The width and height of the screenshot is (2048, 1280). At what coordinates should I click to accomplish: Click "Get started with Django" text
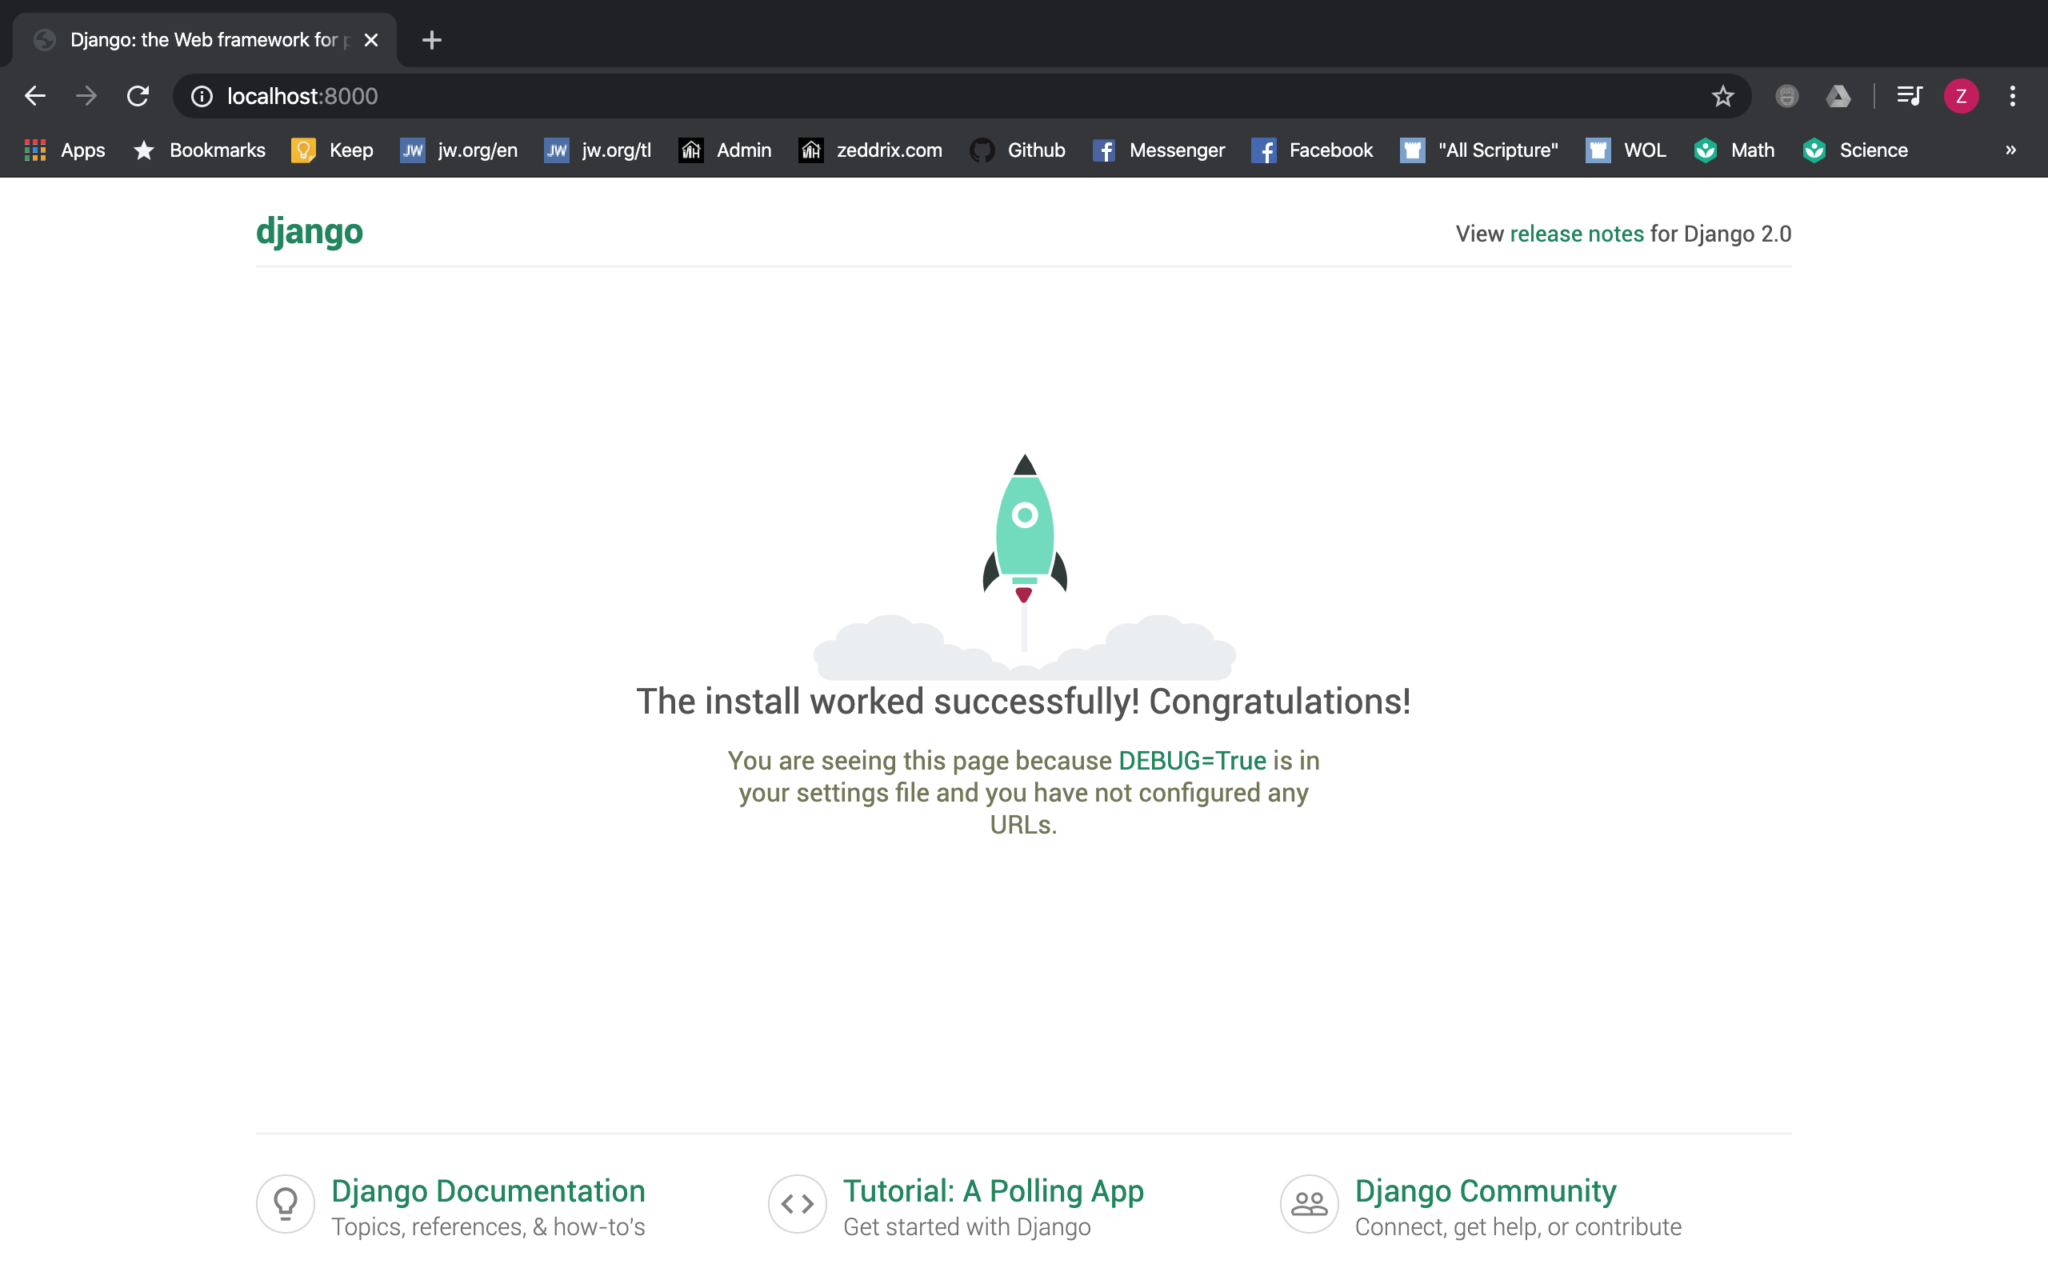point(967,1227)
